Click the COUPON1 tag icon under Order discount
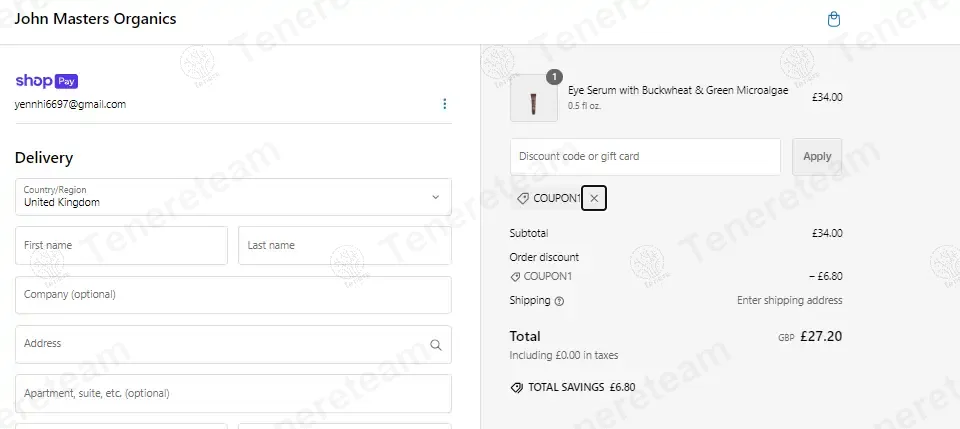This screenshot has height=429, width=960. pyautogui.click(x=515, y=277)
